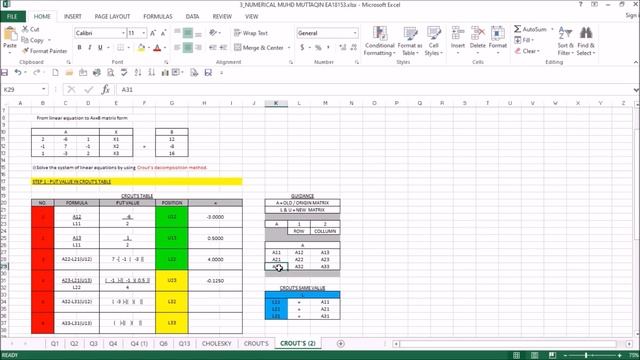Click the Insert cells button

pos(458,41)
